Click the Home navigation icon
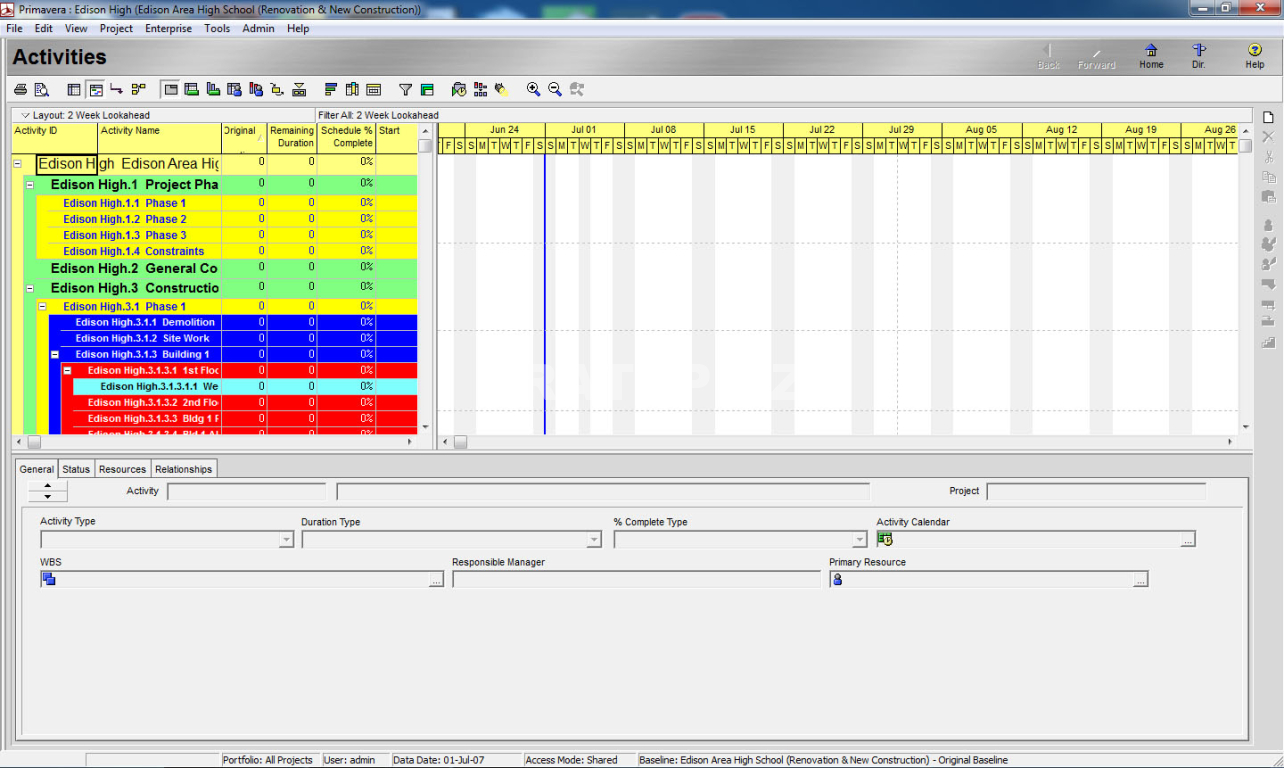1284x768 pixels. tap(1151, 56)
